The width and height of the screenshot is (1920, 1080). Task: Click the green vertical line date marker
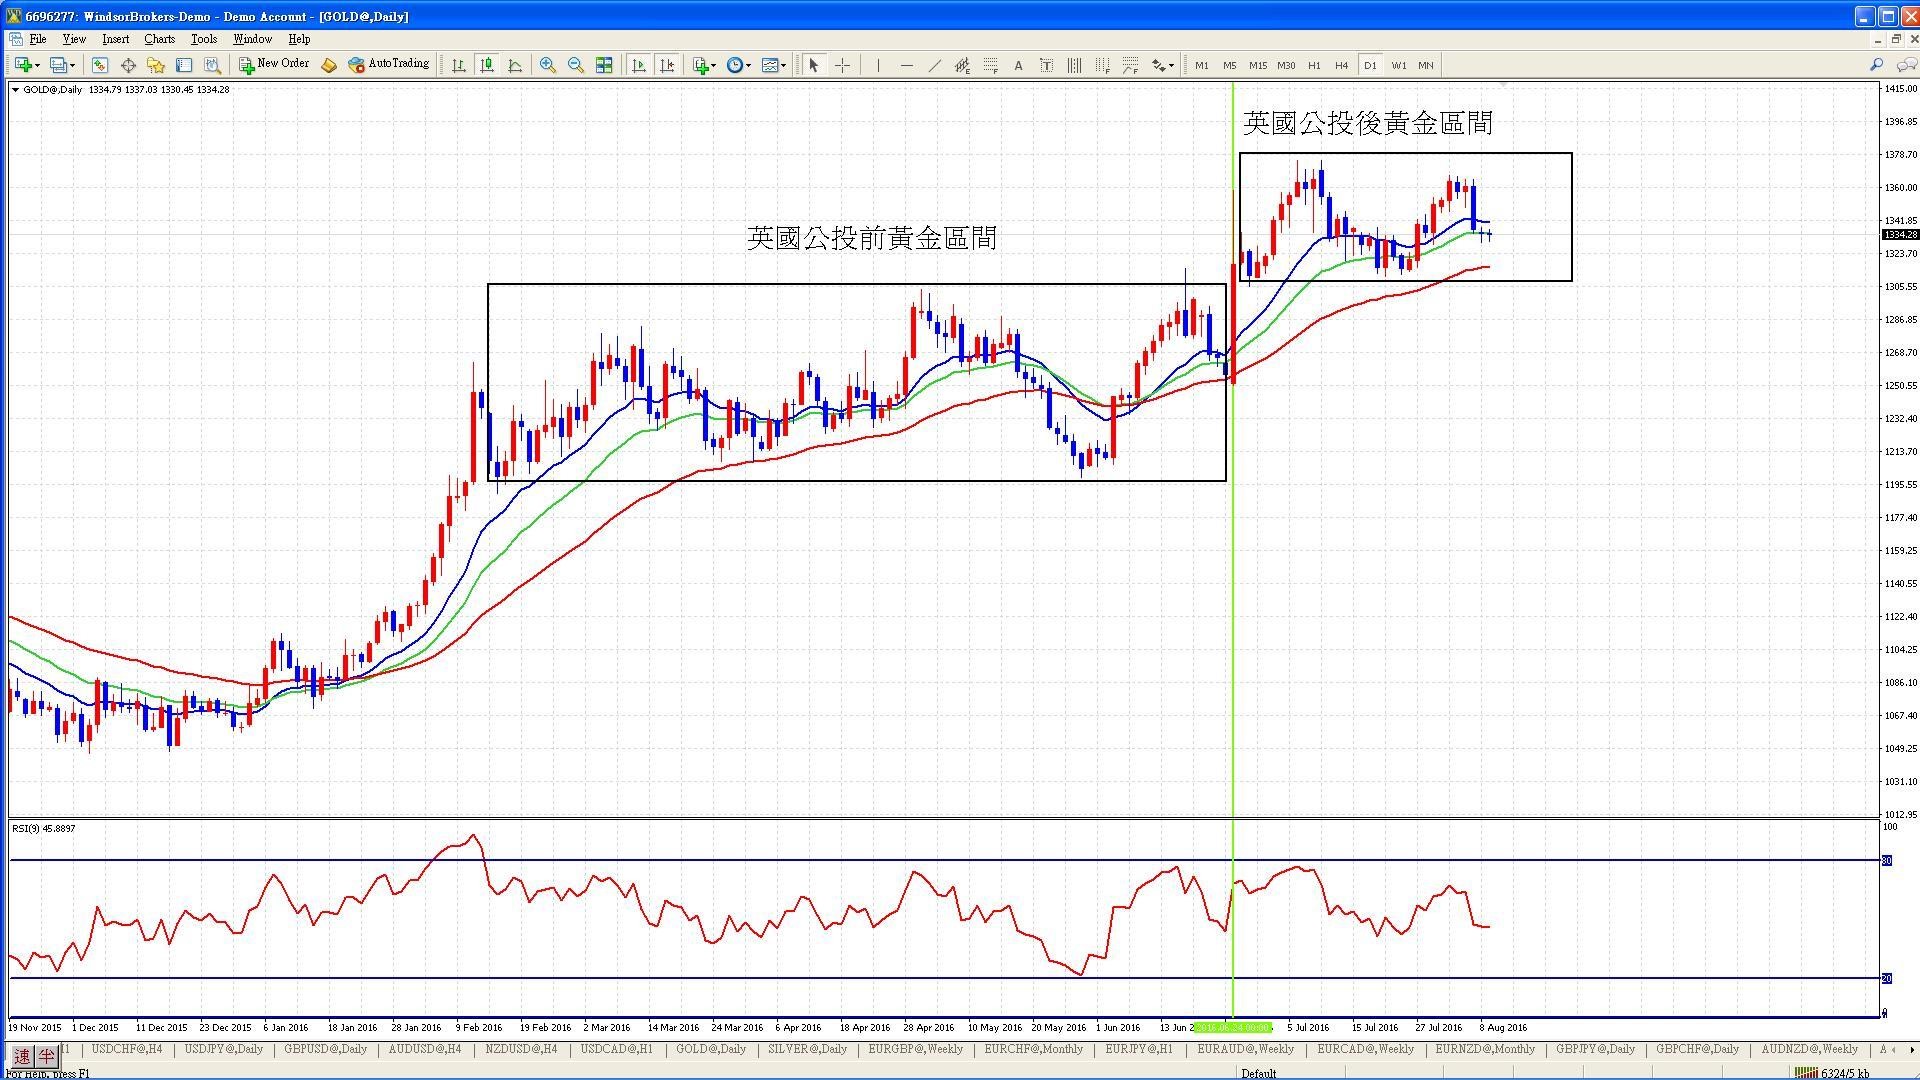(x=1232, y=1027)
